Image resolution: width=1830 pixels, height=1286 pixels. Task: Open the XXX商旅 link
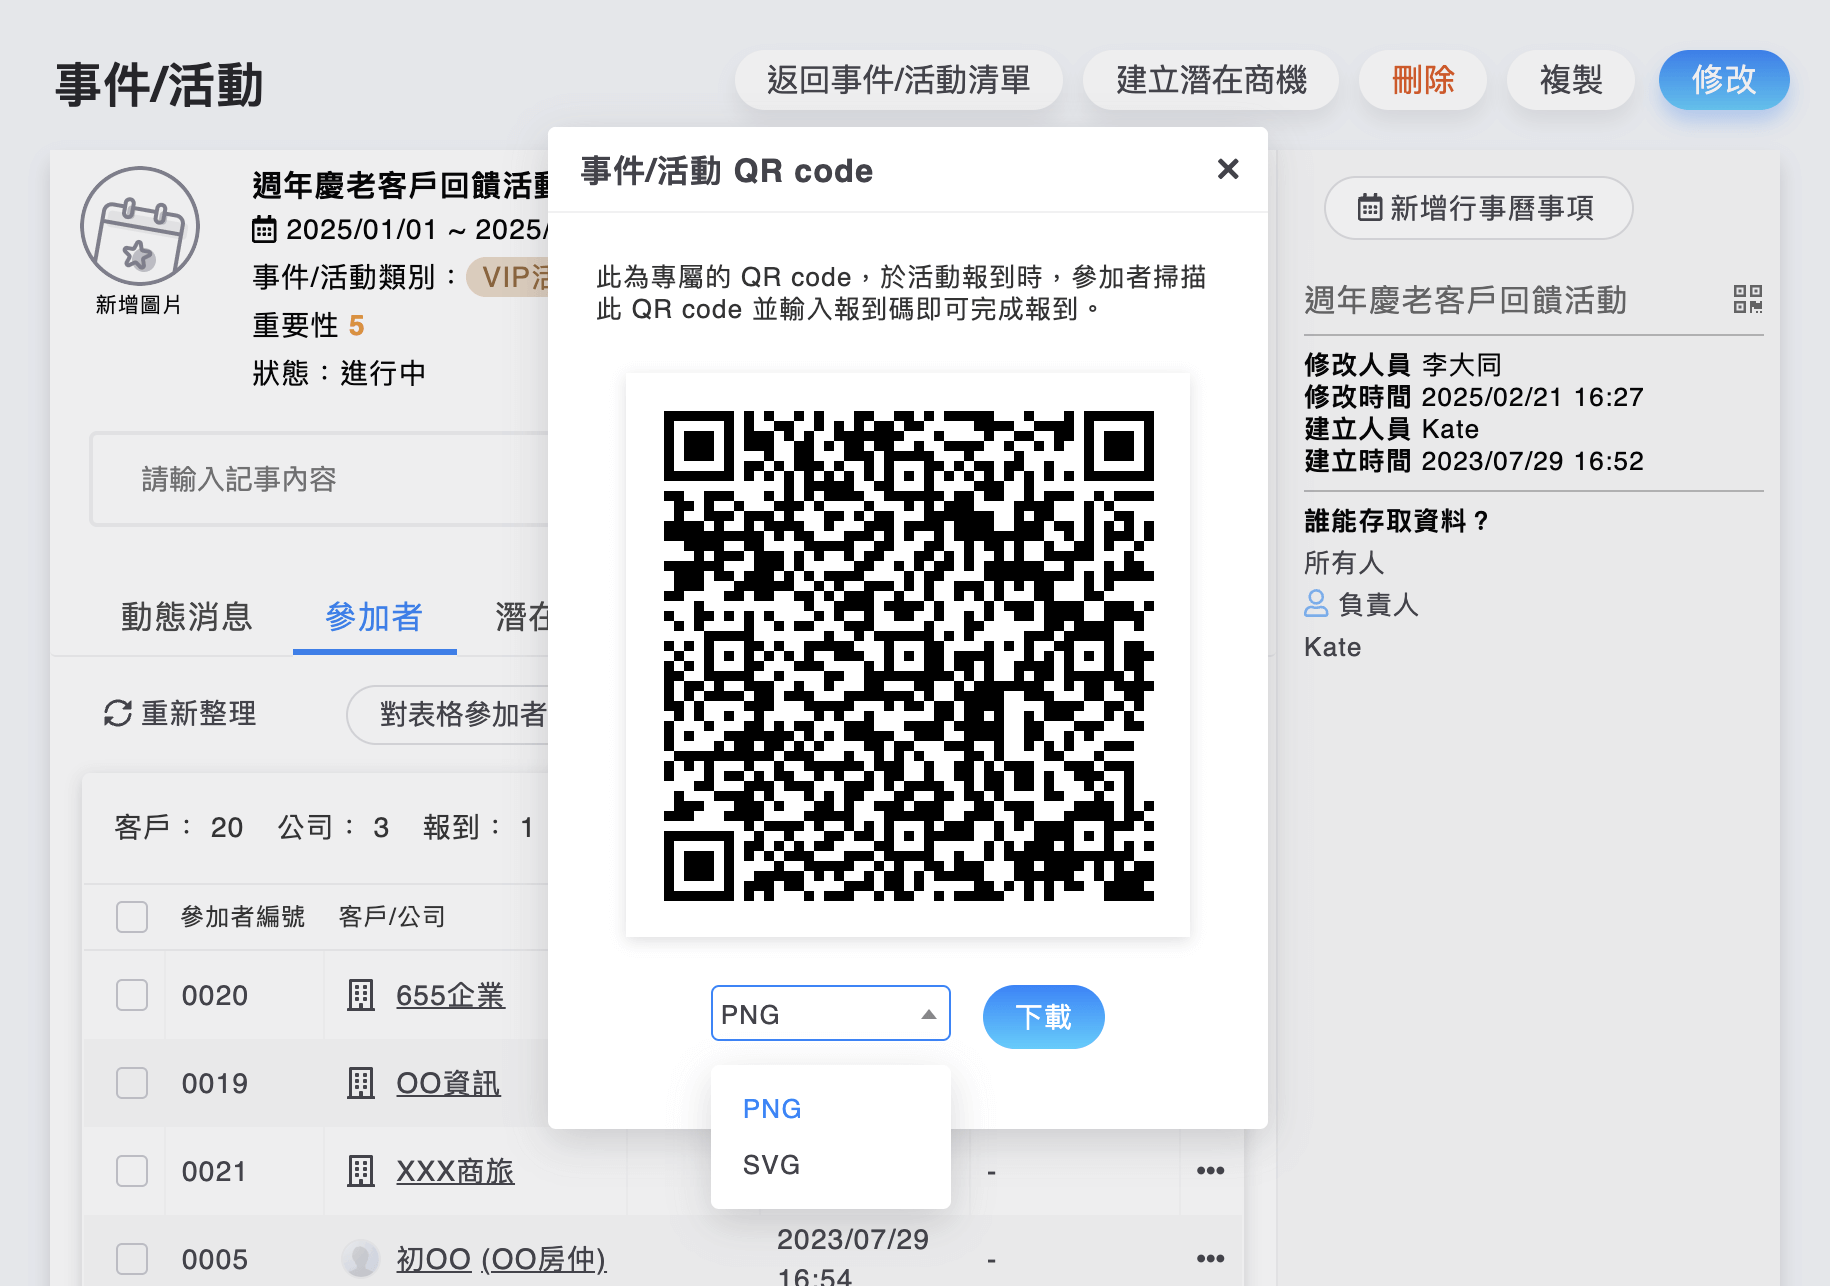[x=455, y=1171]
